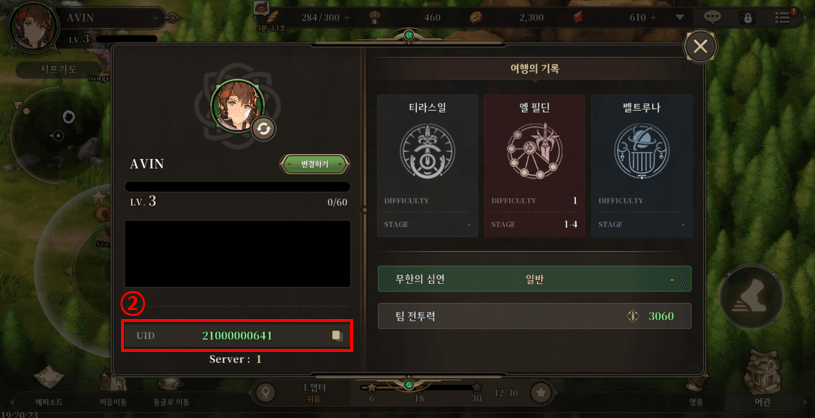Image resolution: width=815 pixels, height=418 pixels.
Task: Add stamina with plus next to 284/300
Action: [x=347, y=18]
